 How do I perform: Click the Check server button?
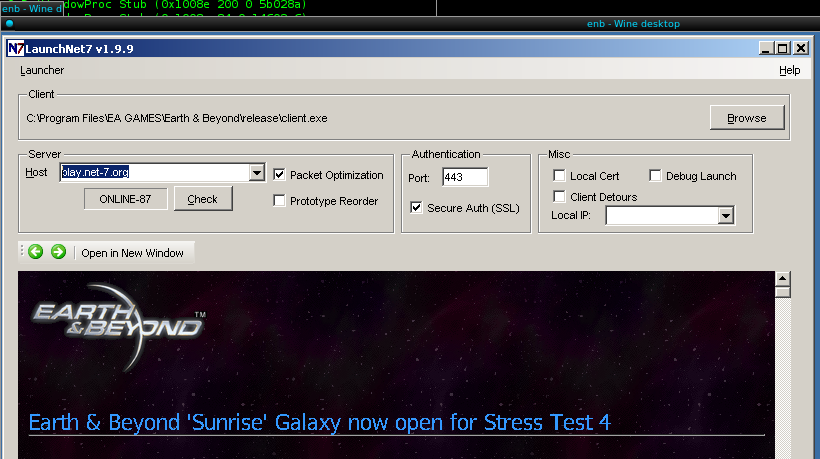203,199
